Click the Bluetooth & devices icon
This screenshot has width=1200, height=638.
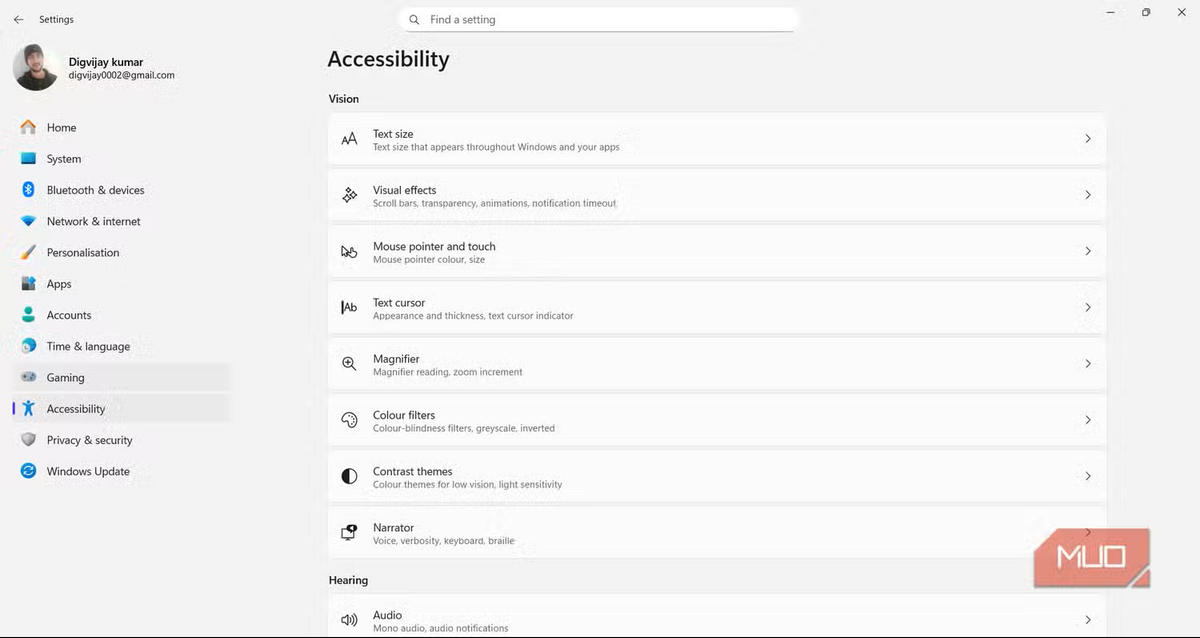click(x=28, y=190)
